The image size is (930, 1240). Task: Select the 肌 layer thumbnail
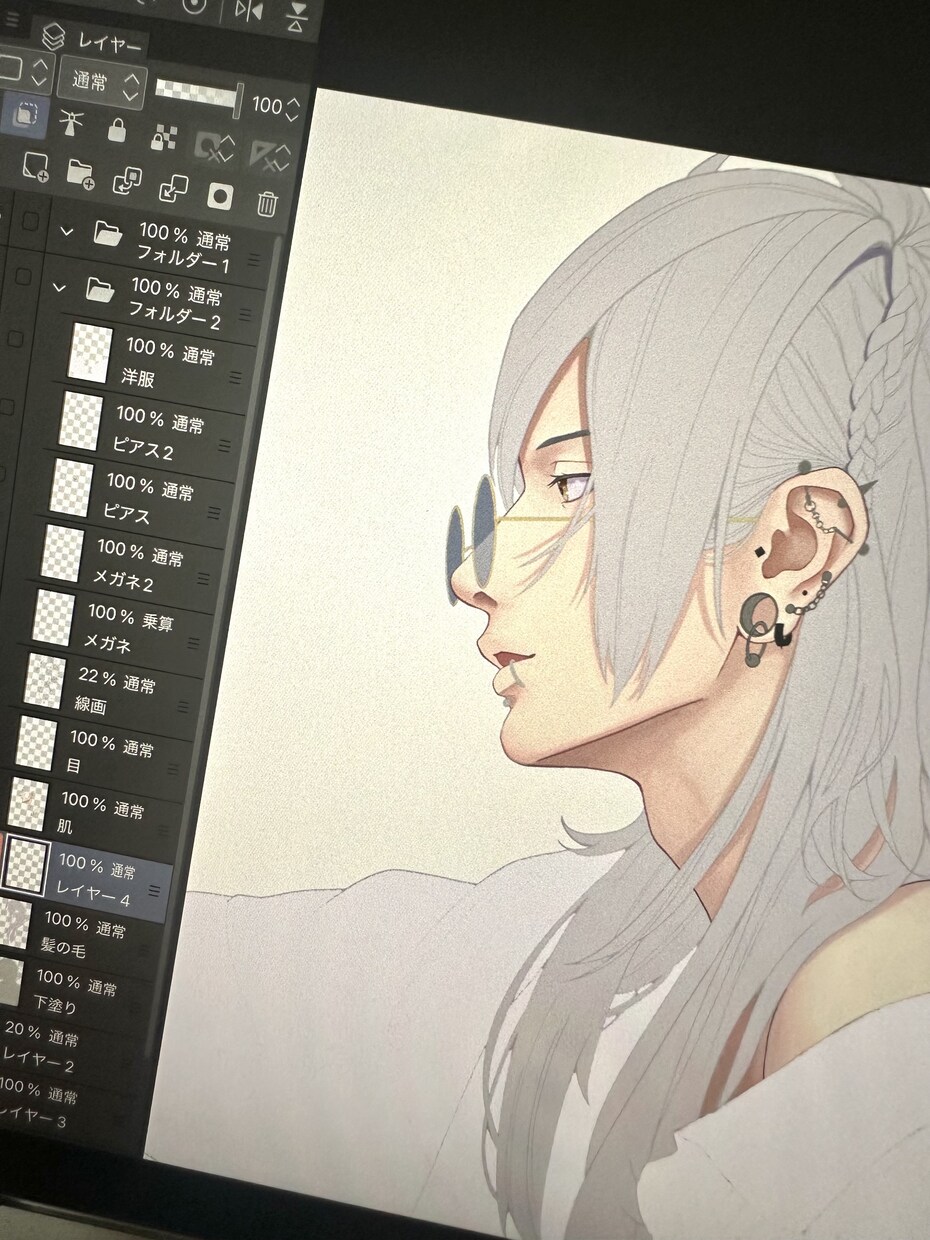coord(27,806)
